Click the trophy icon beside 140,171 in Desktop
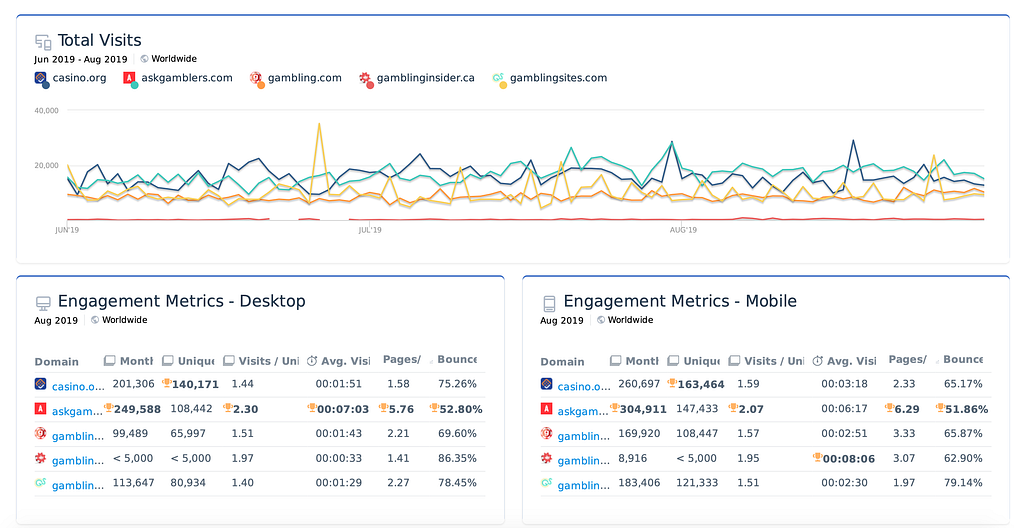Viewport: 1024px width, 528px height. click(167, 383)
